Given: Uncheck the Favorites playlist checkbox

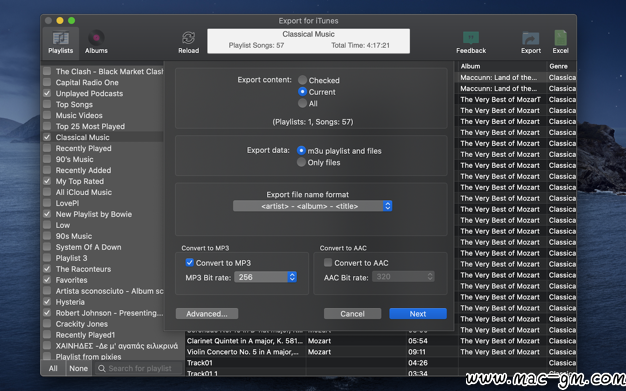Looking at the screenshot, I should tap(47, 280).
